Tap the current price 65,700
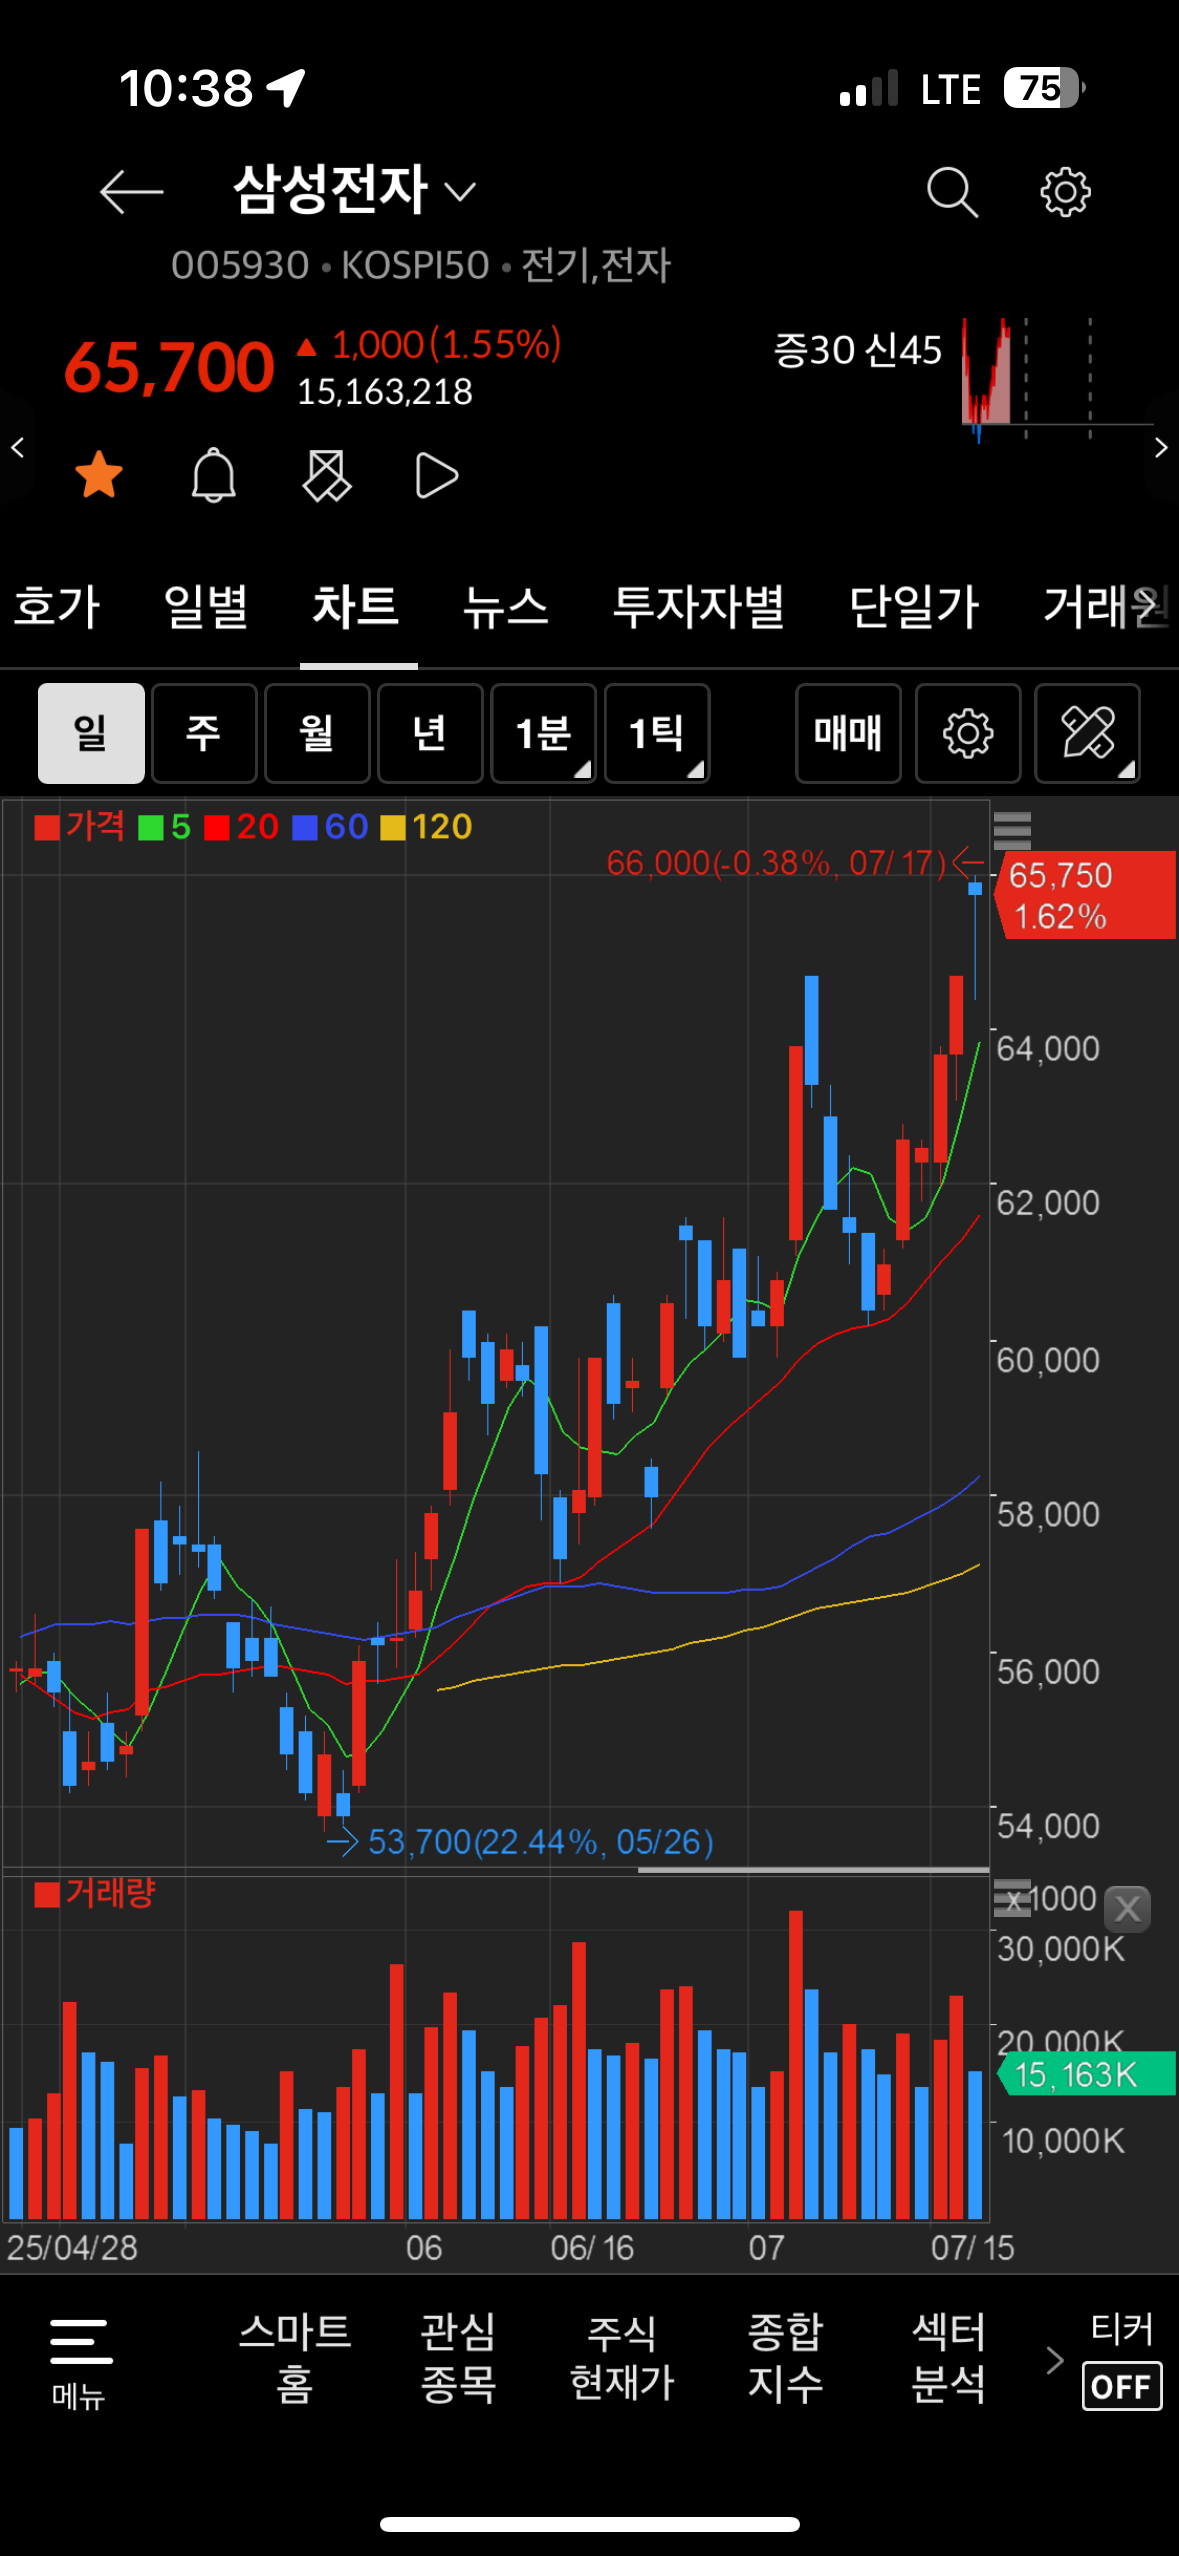1179x2556 pixels. [x=169, y=367]
